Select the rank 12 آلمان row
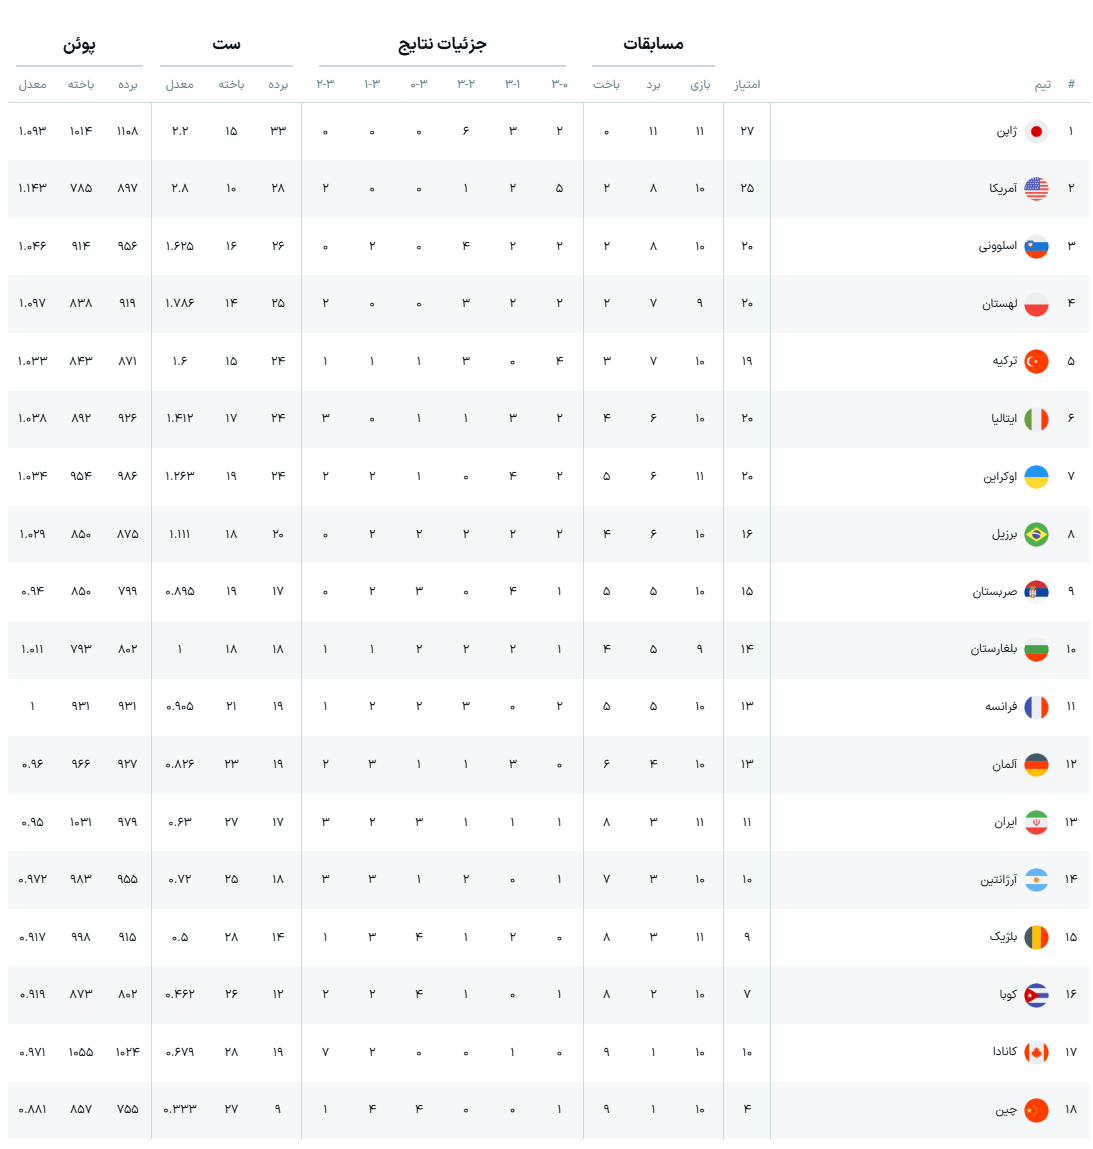1093x1149 pixels. coord(549,764)
